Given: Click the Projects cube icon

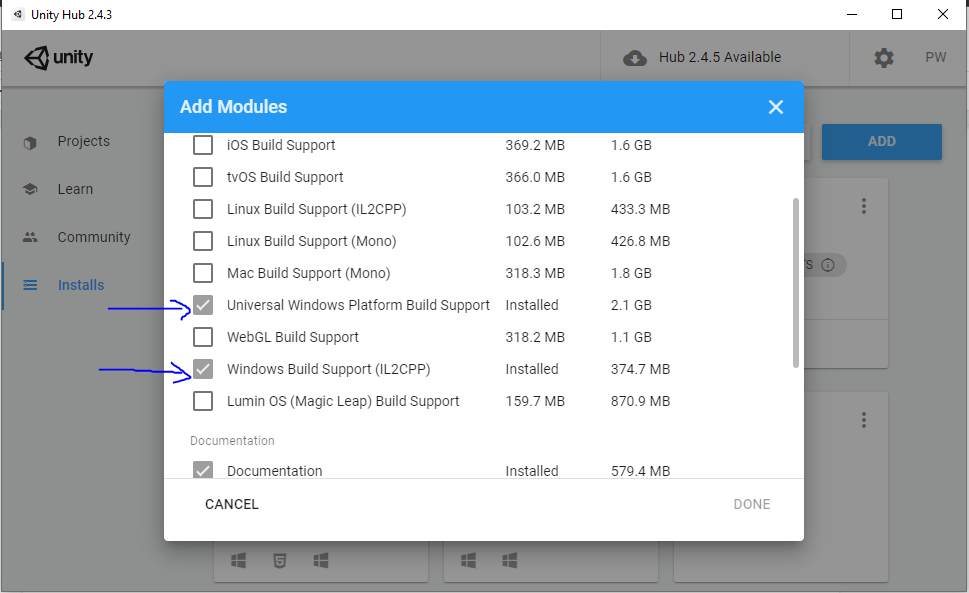Looking at the screenshot, I should pyautogui.click(x=30, y=143).
